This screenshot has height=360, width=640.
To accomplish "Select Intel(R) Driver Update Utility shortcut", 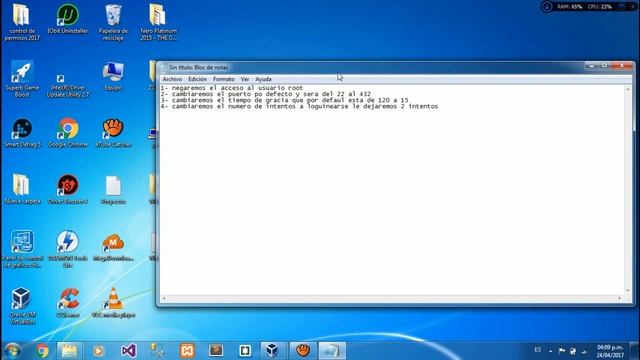I will tap(68, 86).
